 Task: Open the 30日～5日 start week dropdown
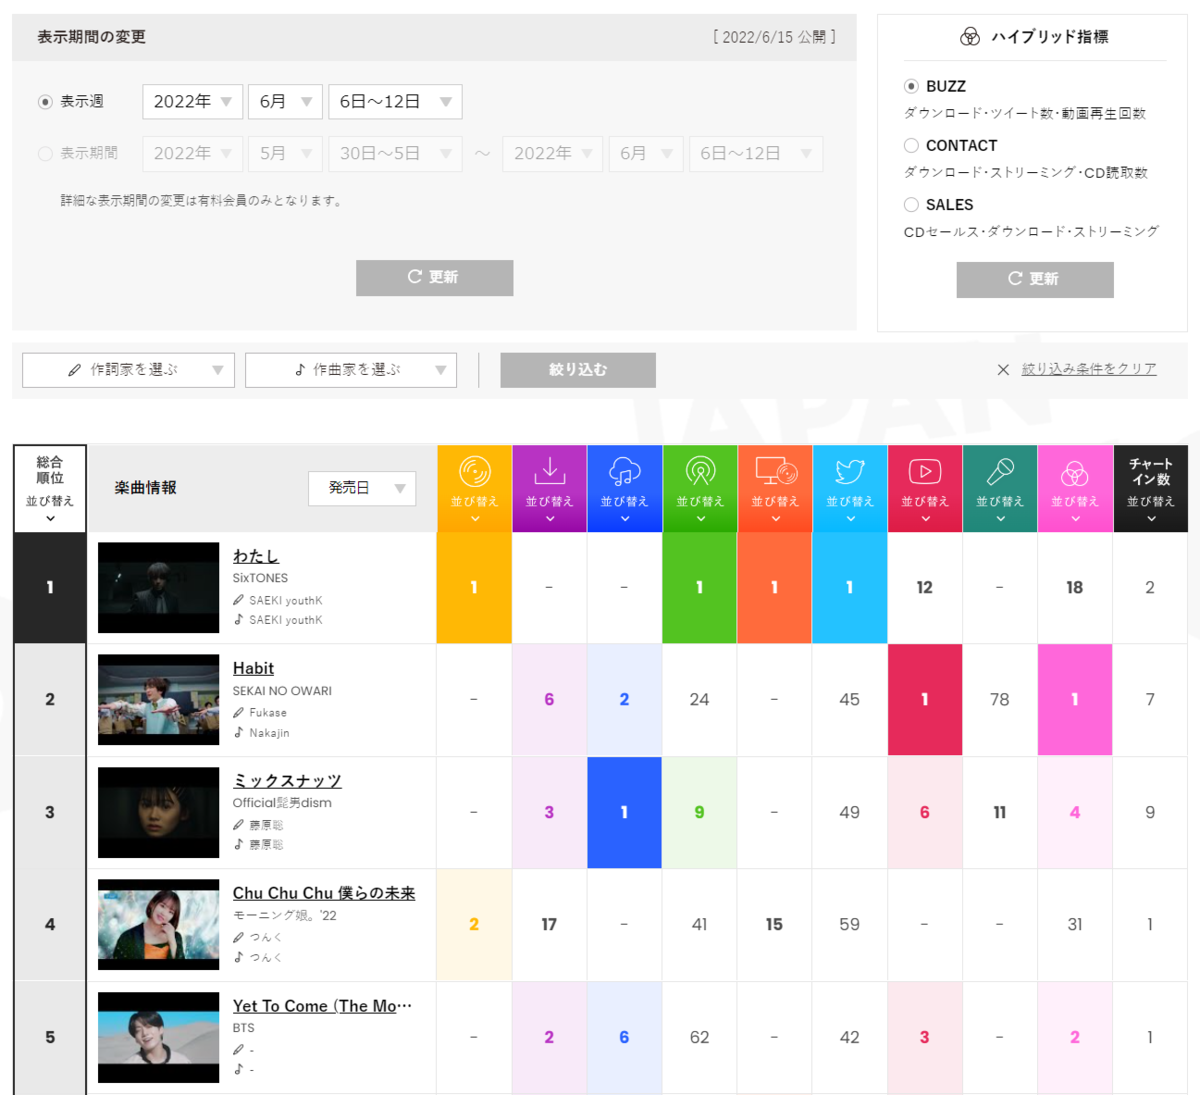pyautogui.click(x=395, y=154)
